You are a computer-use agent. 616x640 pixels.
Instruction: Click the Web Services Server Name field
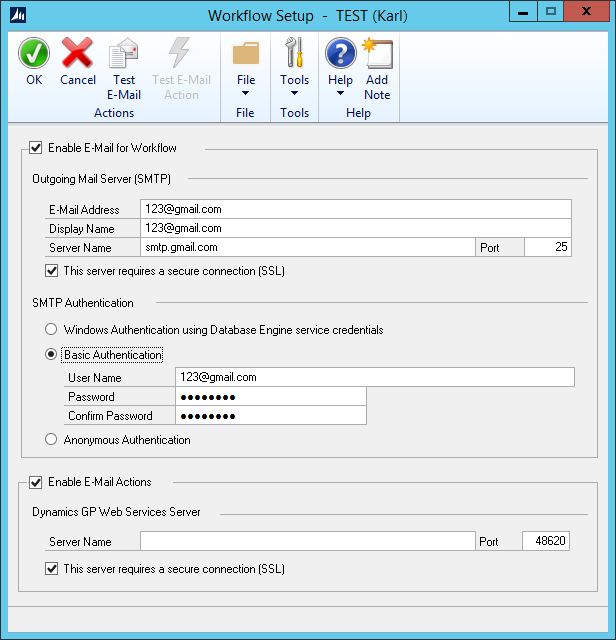click(308, 541)
